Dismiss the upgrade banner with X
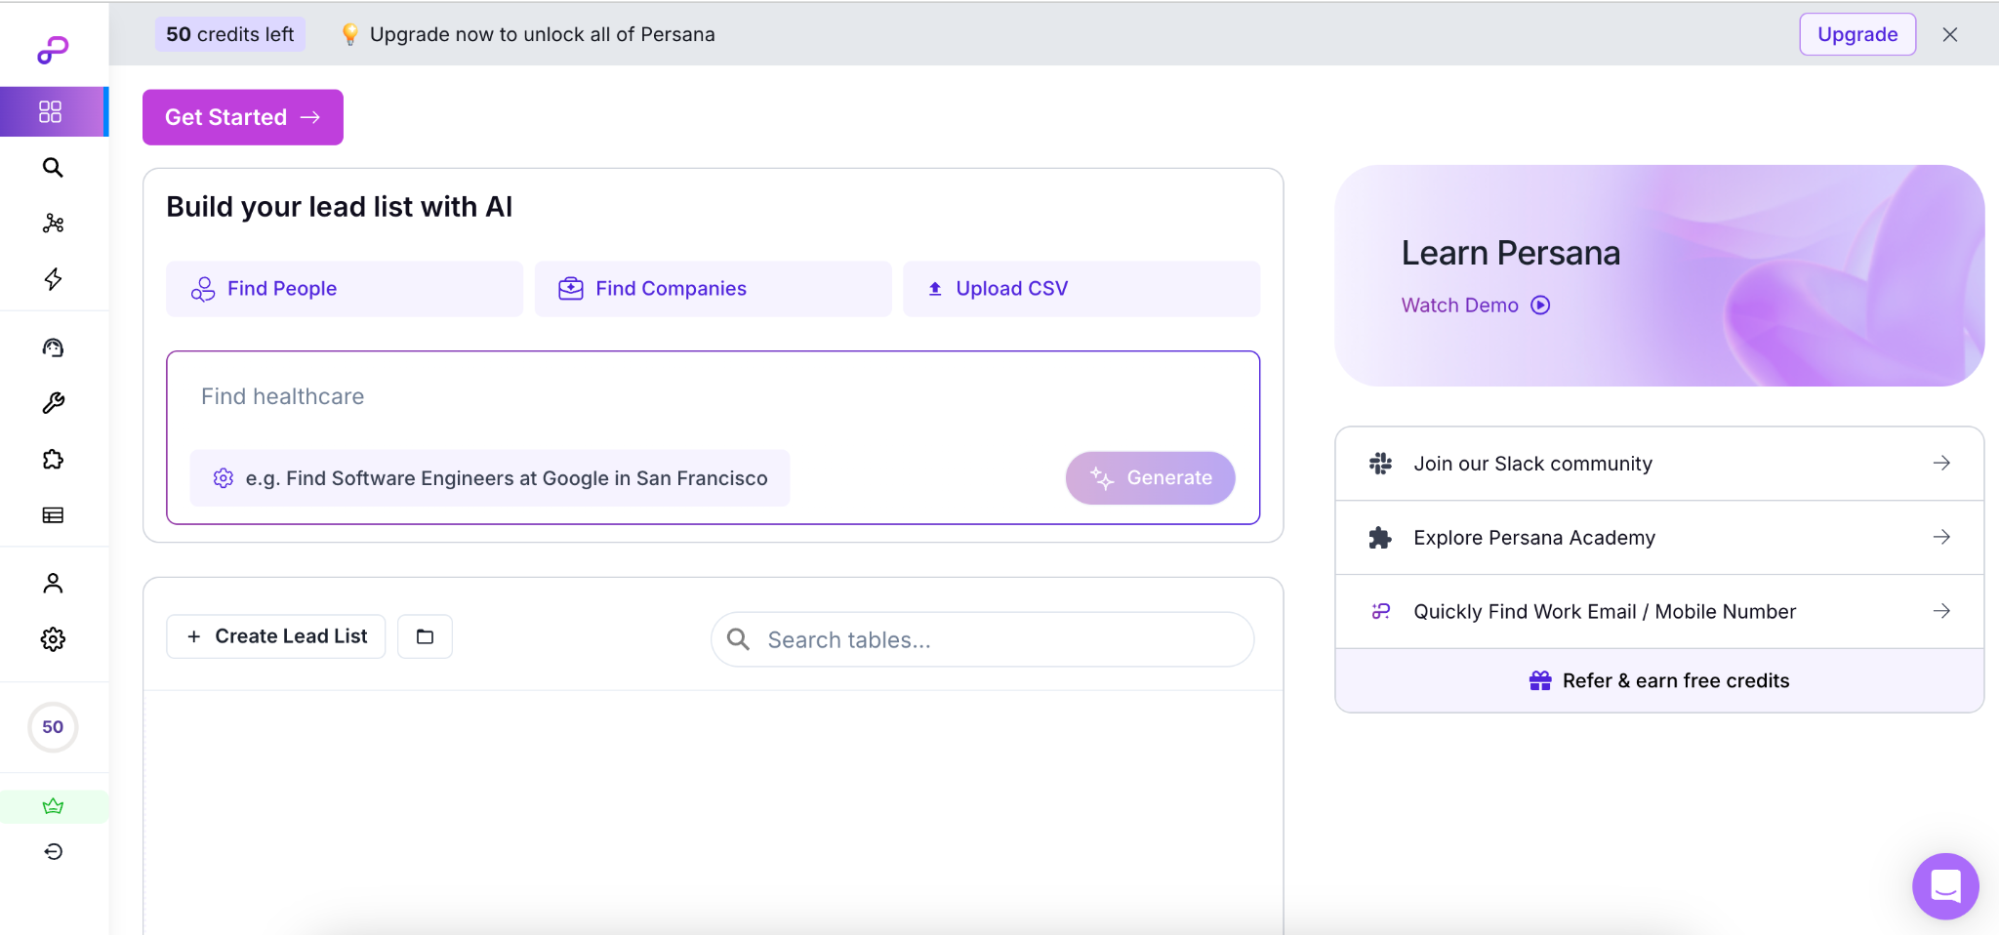Image resolution: width=1999 pixels, height=936 pixels. click(1949, 34)
